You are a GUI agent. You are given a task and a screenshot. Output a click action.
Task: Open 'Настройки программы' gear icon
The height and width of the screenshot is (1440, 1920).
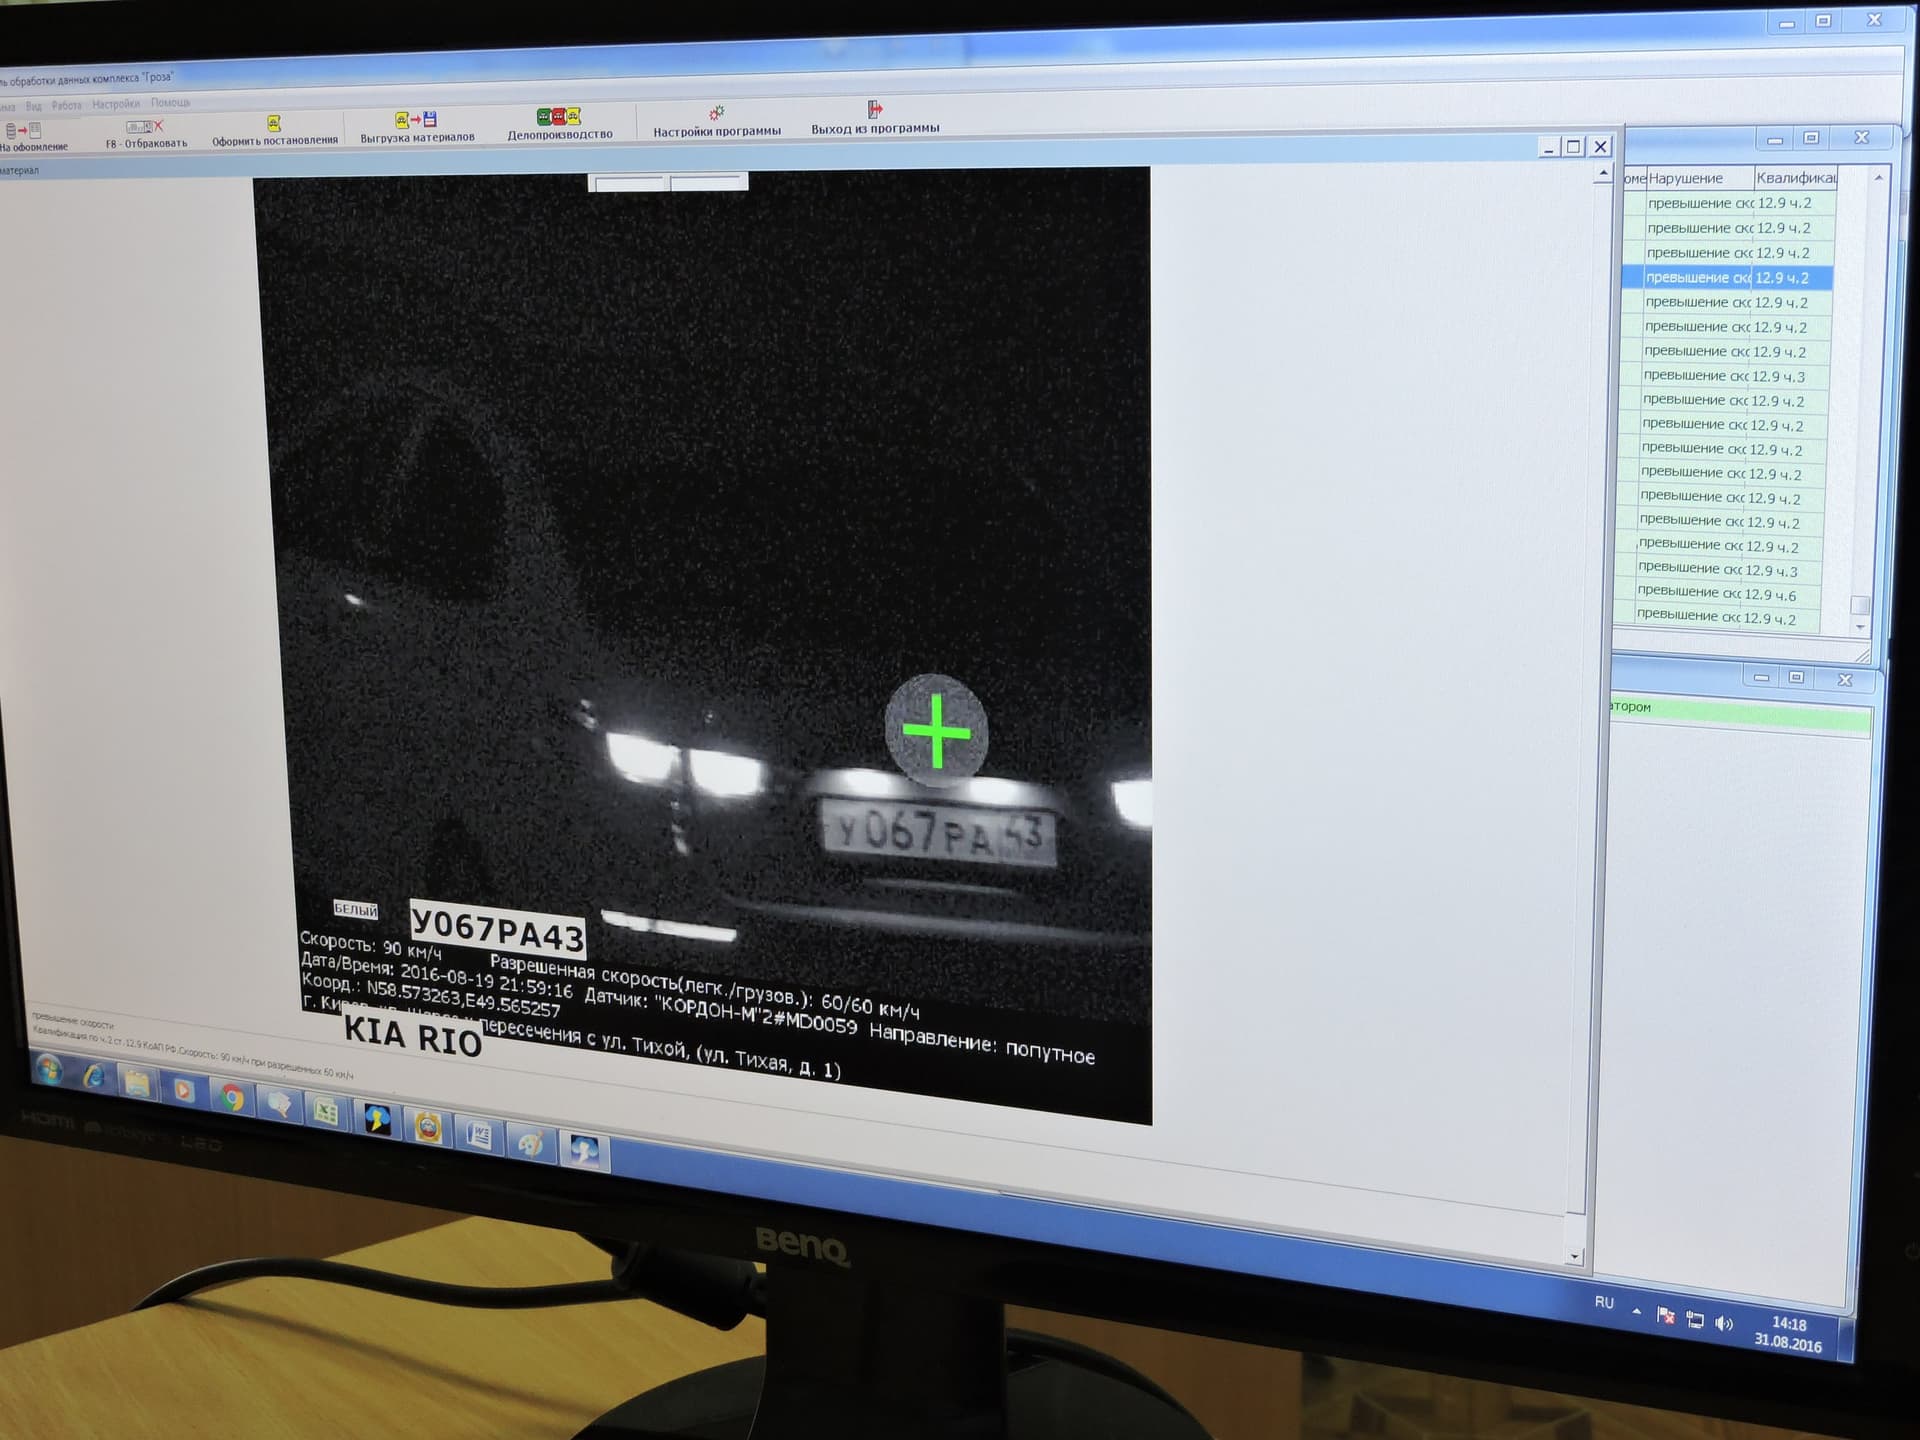tap(716, 113)
